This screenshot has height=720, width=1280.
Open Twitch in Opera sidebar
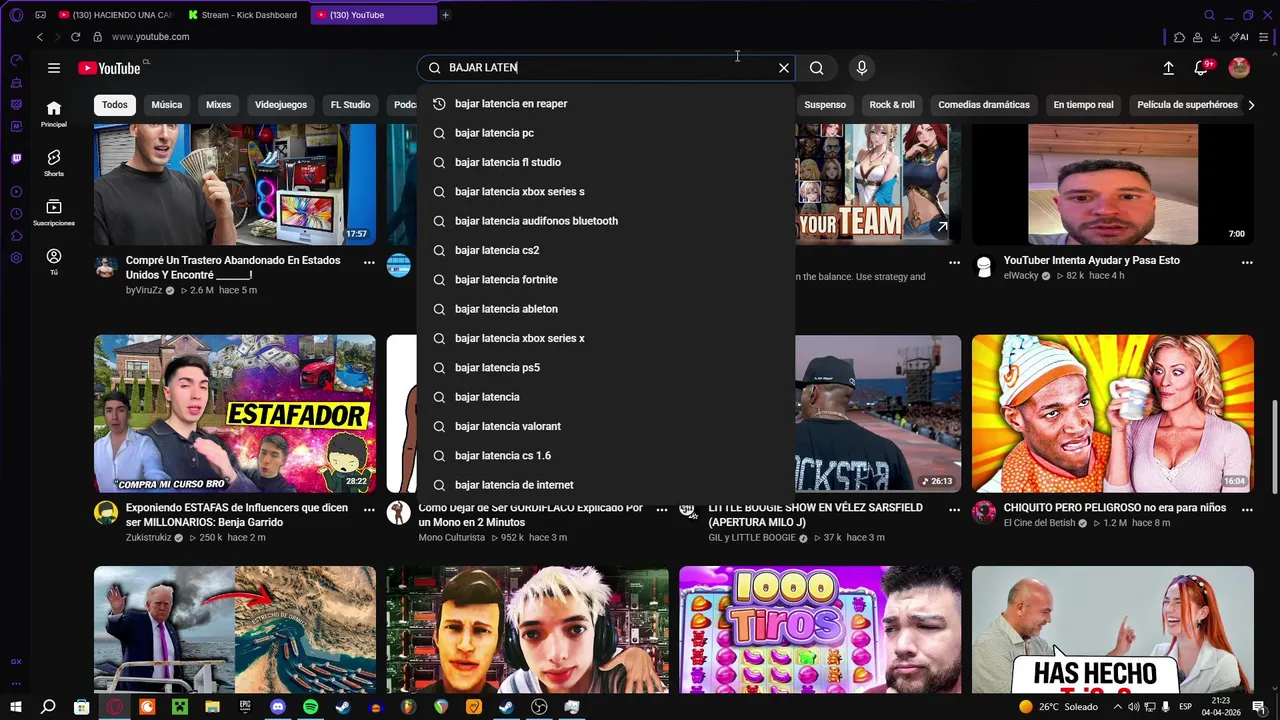coord(16,159)
